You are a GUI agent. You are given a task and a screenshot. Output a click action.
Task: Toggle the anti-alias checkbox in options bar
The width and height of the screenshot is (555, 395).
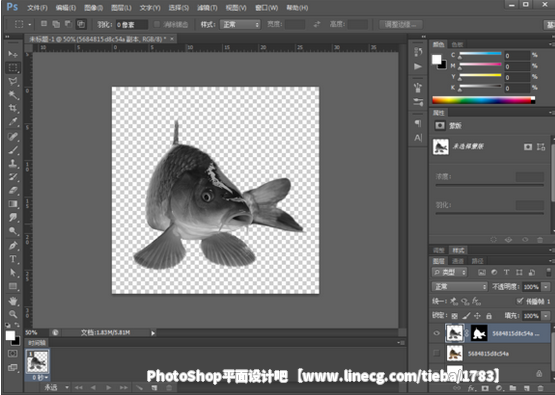click(157, 24)
